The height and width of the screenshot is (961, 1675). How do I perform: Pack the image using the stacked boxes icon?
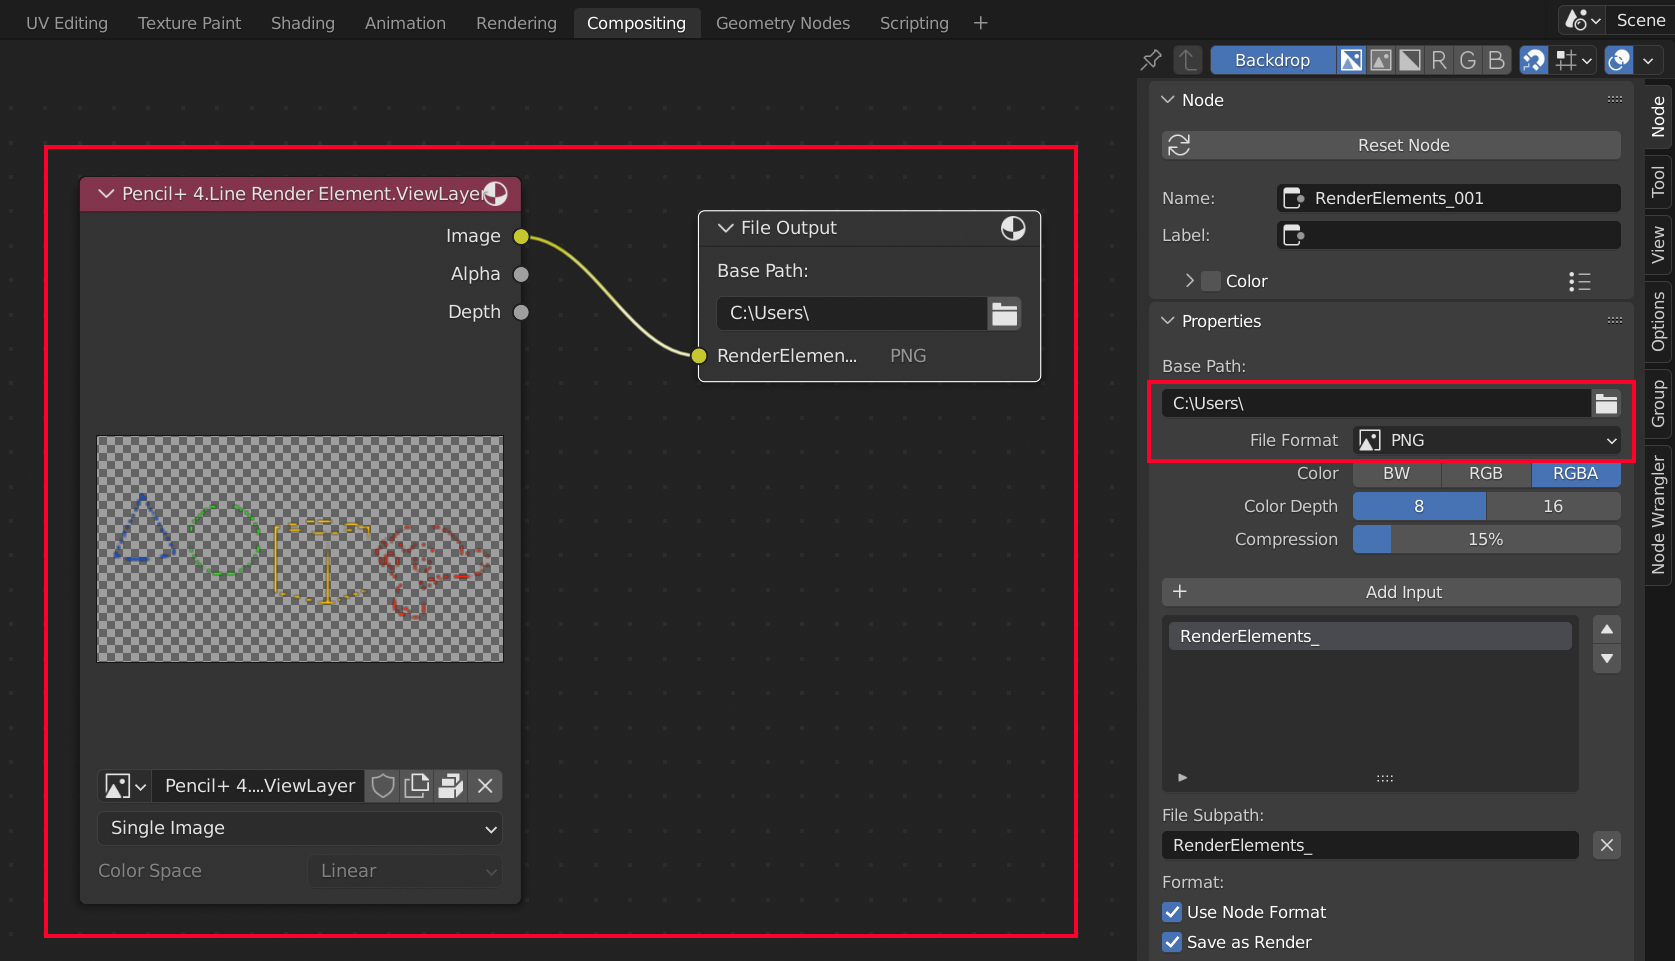(451, 786)
